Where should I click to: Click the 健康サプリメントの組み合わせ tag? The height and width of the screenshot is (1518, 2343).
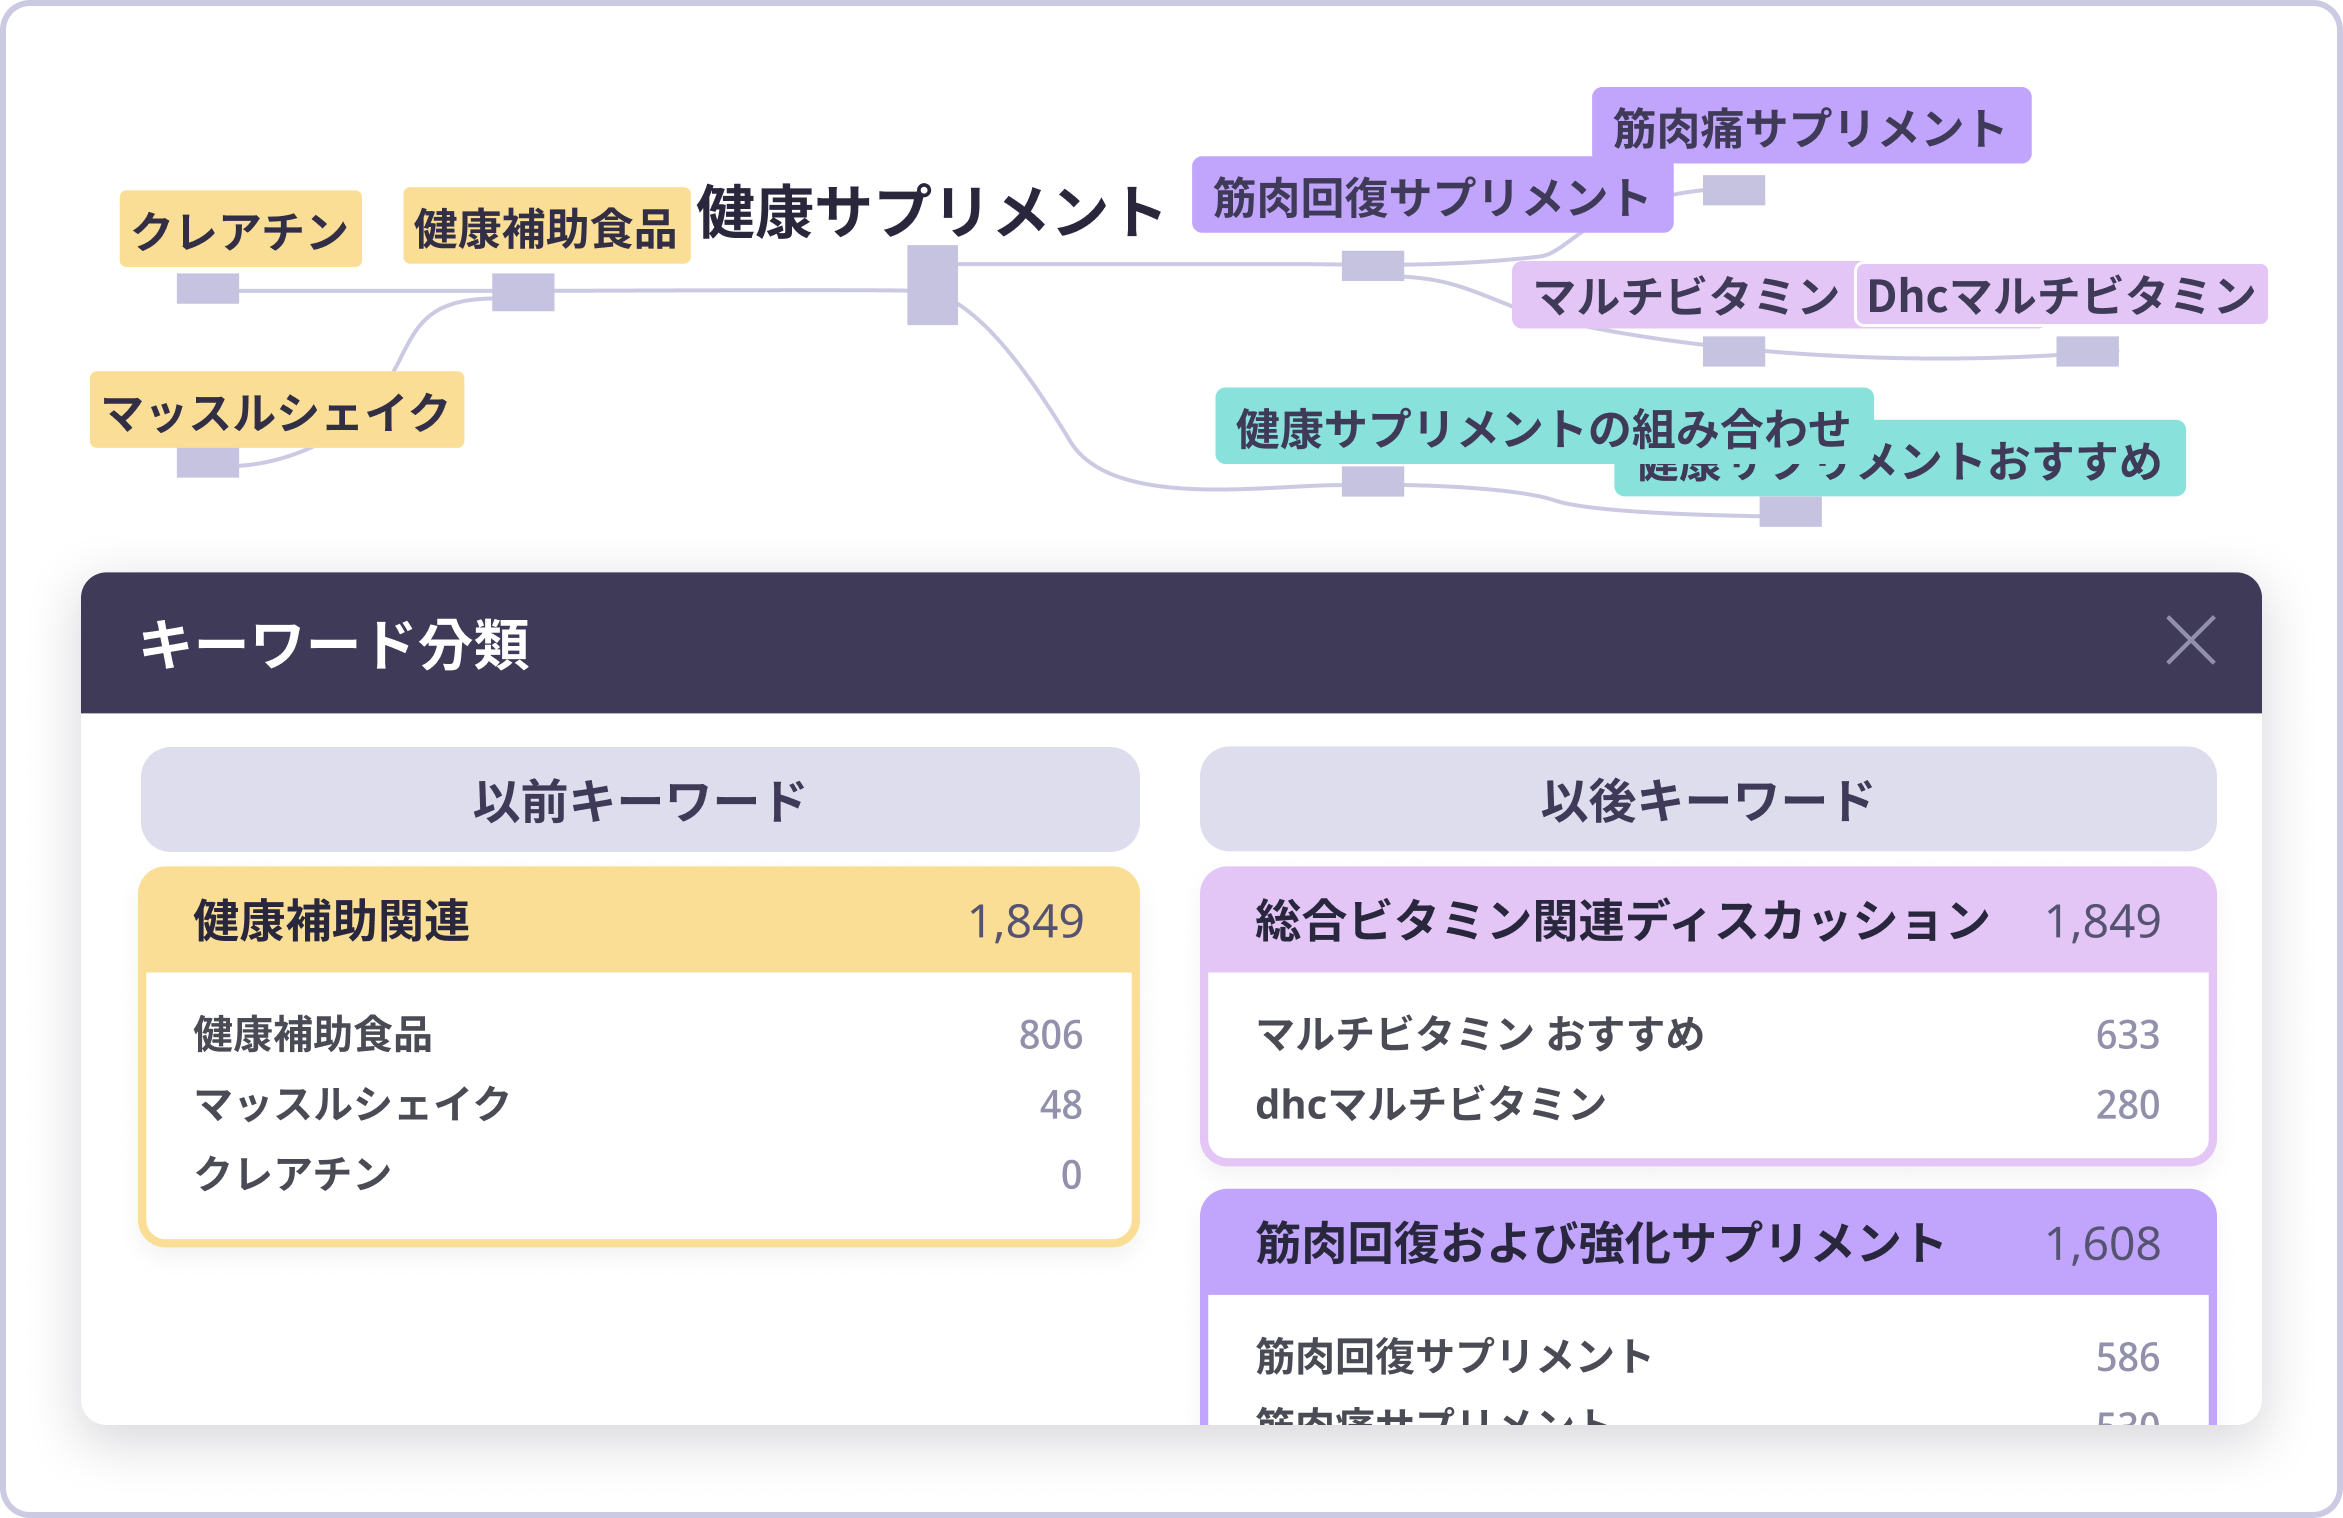click(x=1542, y=426)
